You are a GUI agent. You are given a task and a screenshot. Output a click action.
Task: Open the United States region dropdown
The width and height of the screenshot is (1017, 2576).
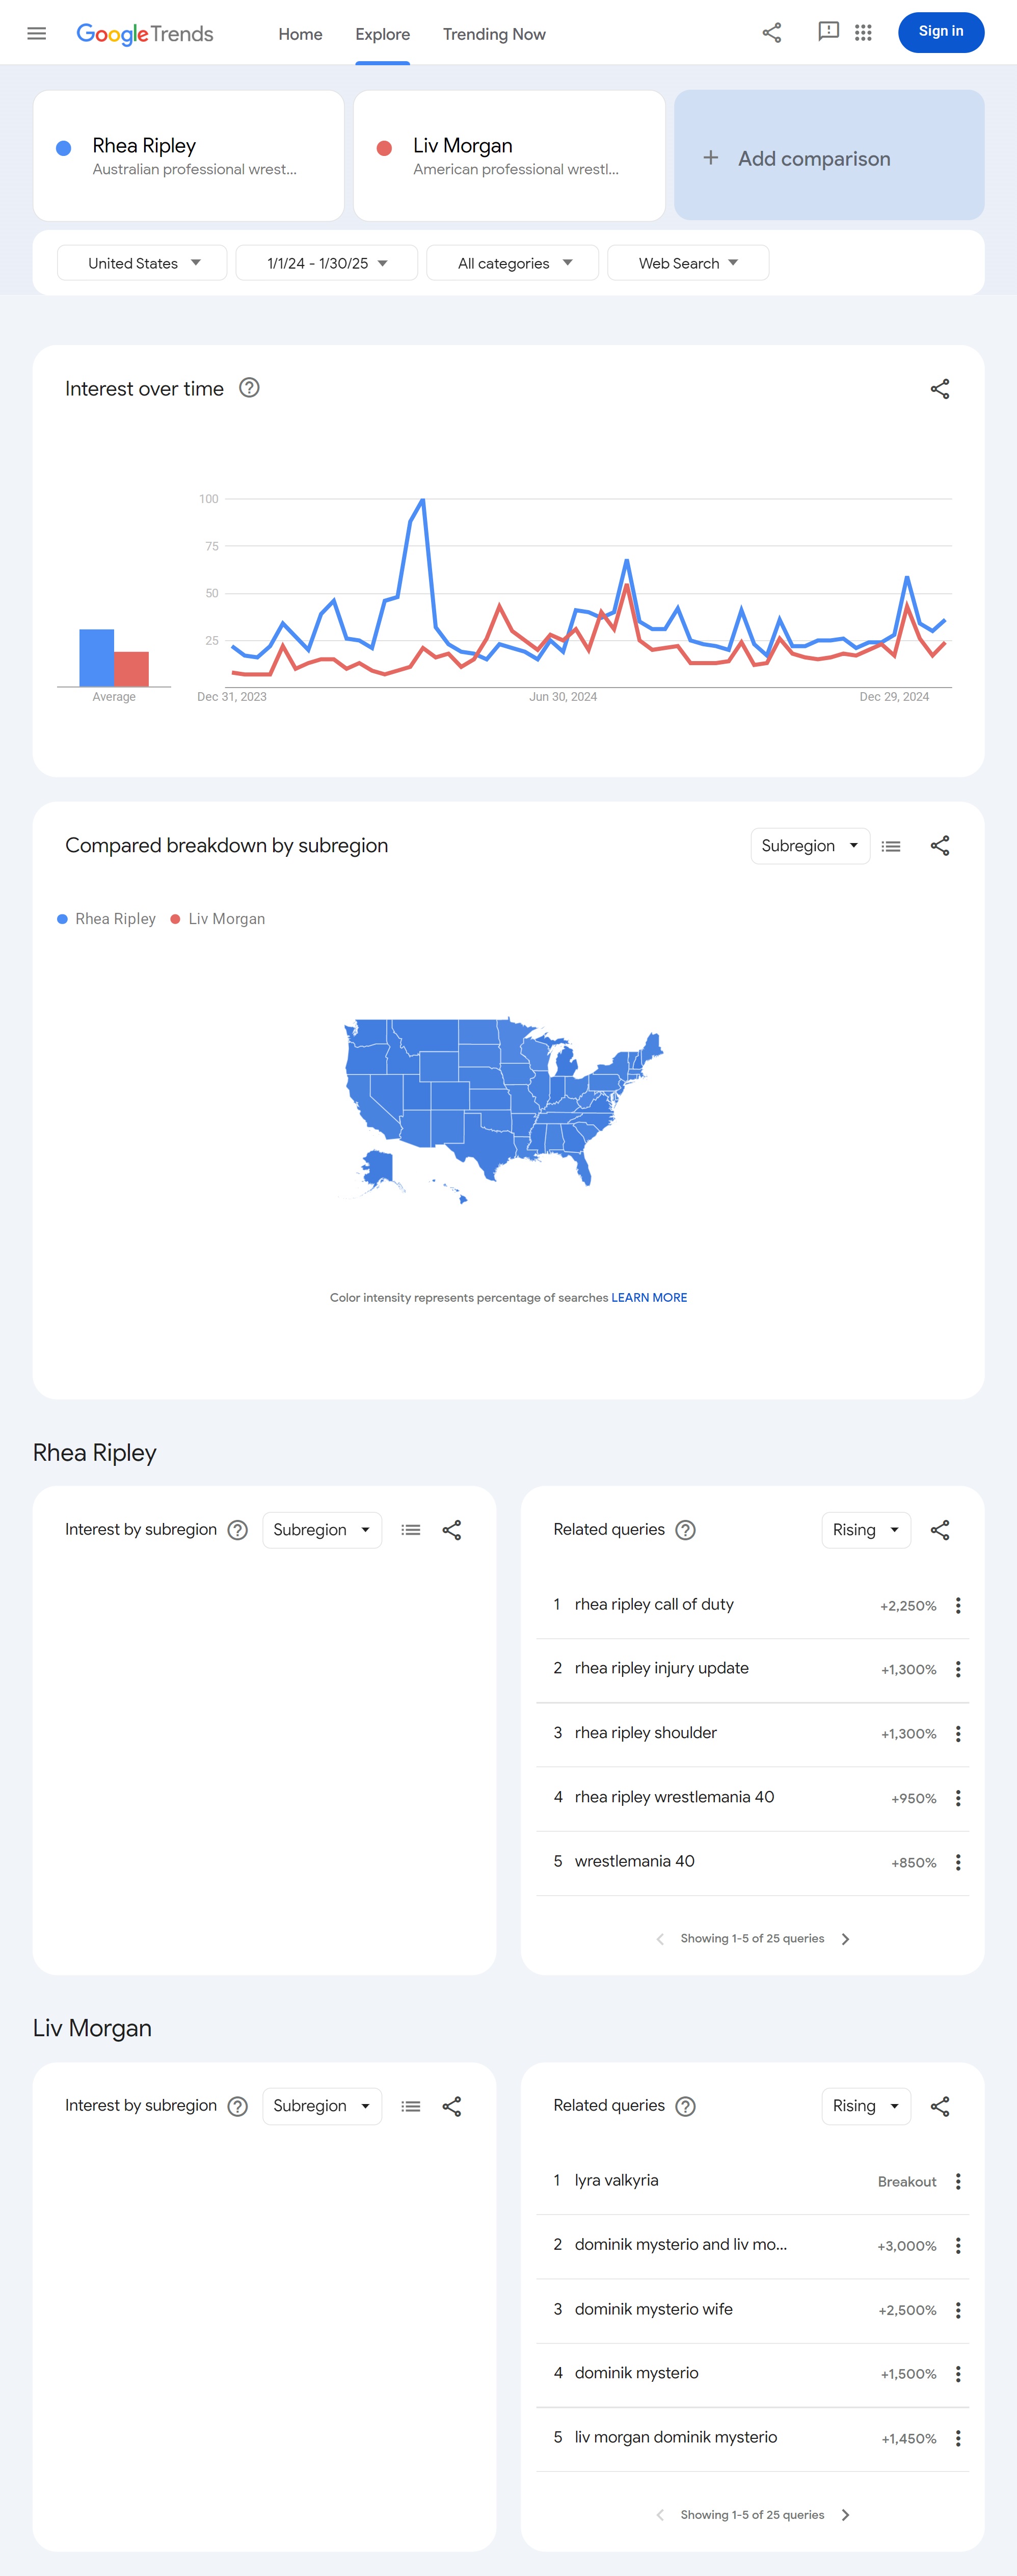[x=142, y=263]
